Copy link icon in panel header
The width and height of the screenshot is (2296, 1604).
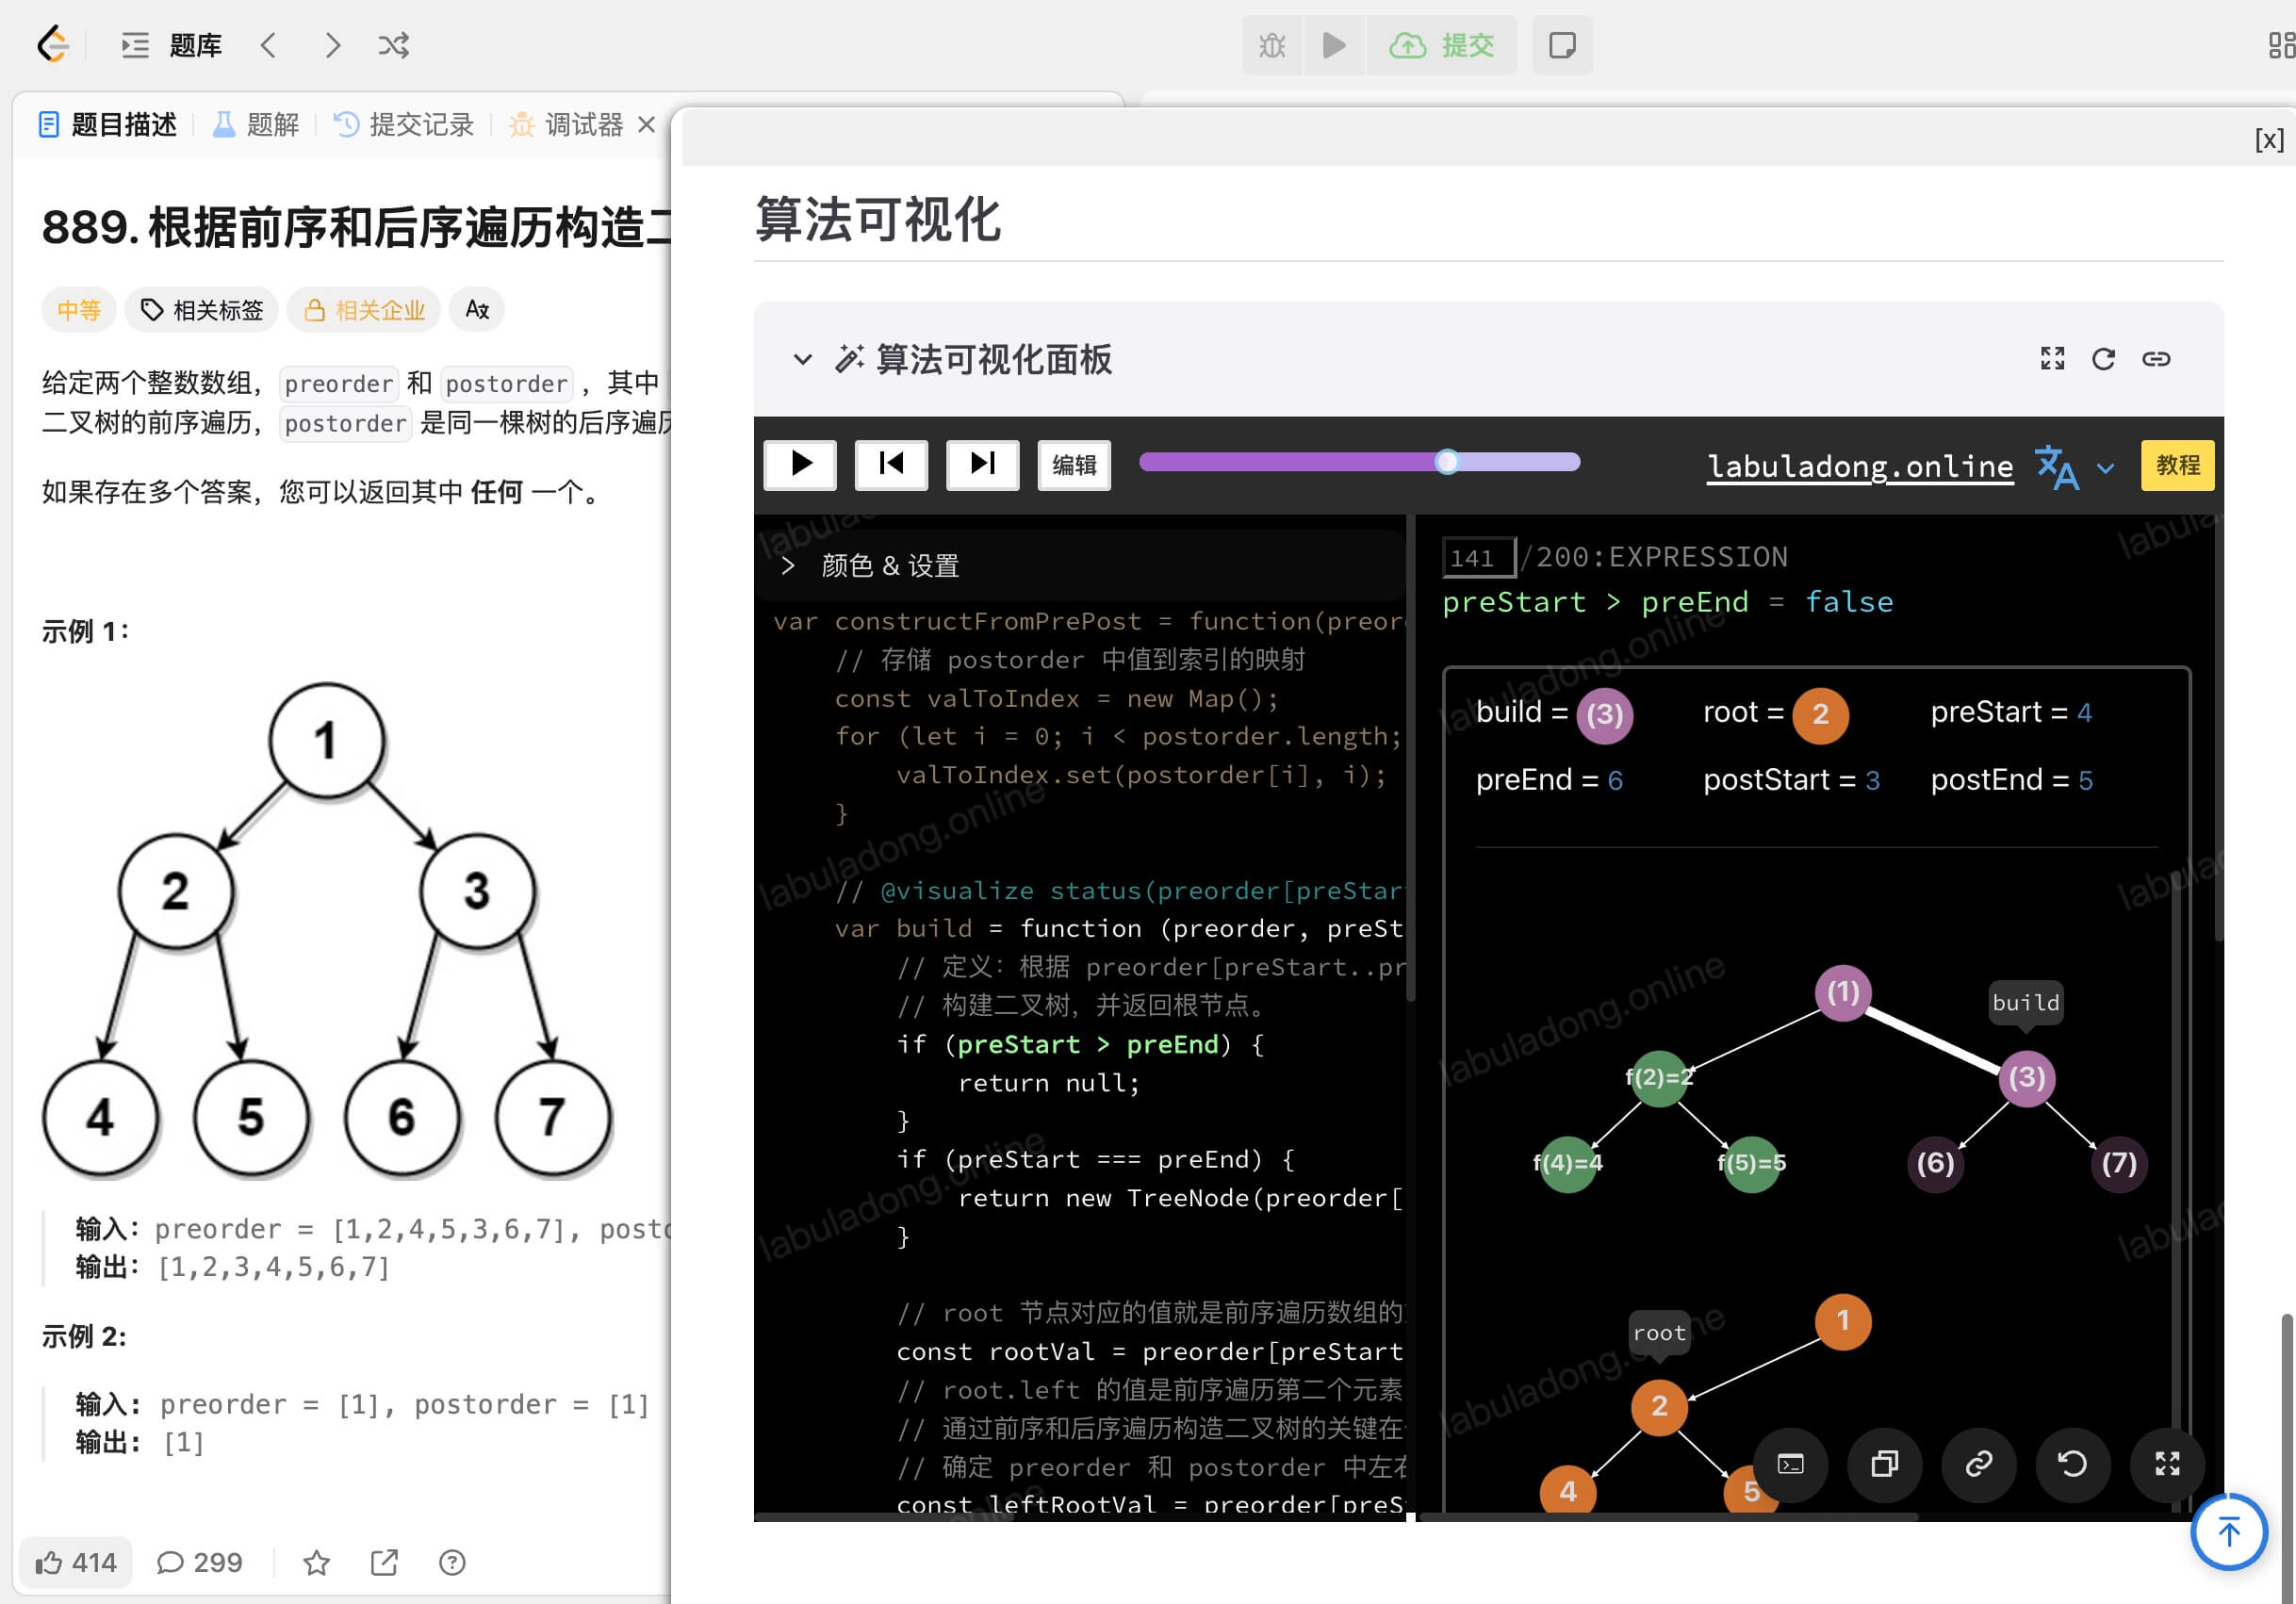point(2155,359)
